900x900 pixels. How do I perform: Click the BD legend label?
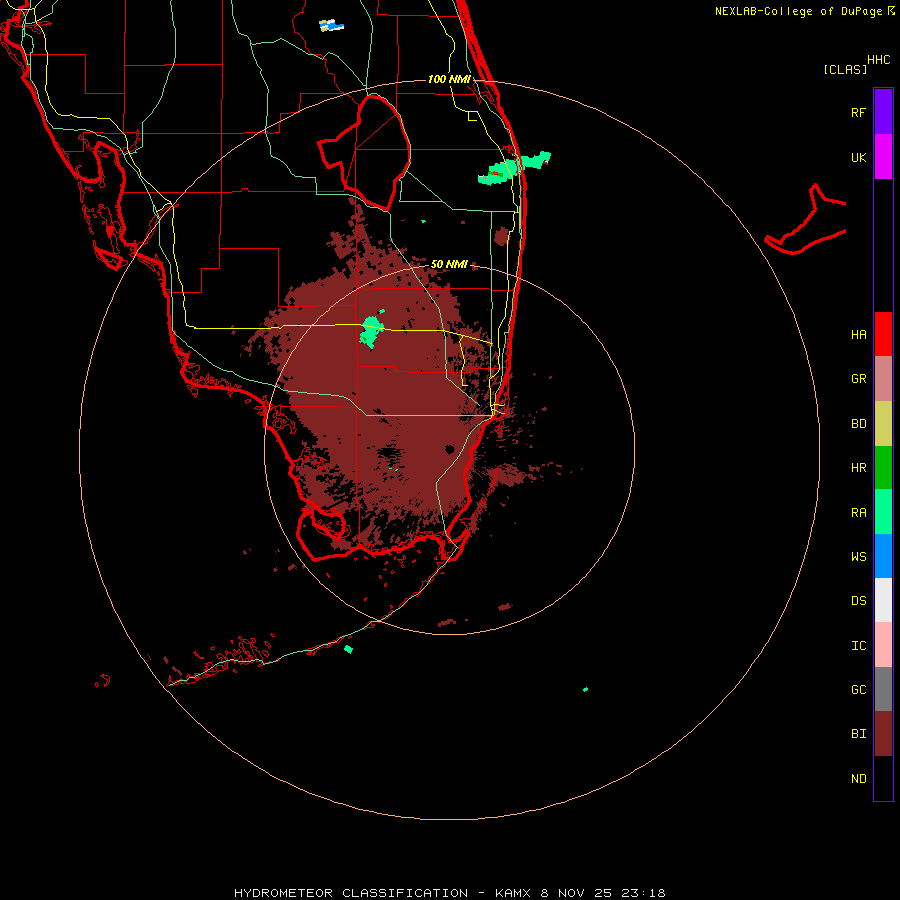(x=858, y=424)
